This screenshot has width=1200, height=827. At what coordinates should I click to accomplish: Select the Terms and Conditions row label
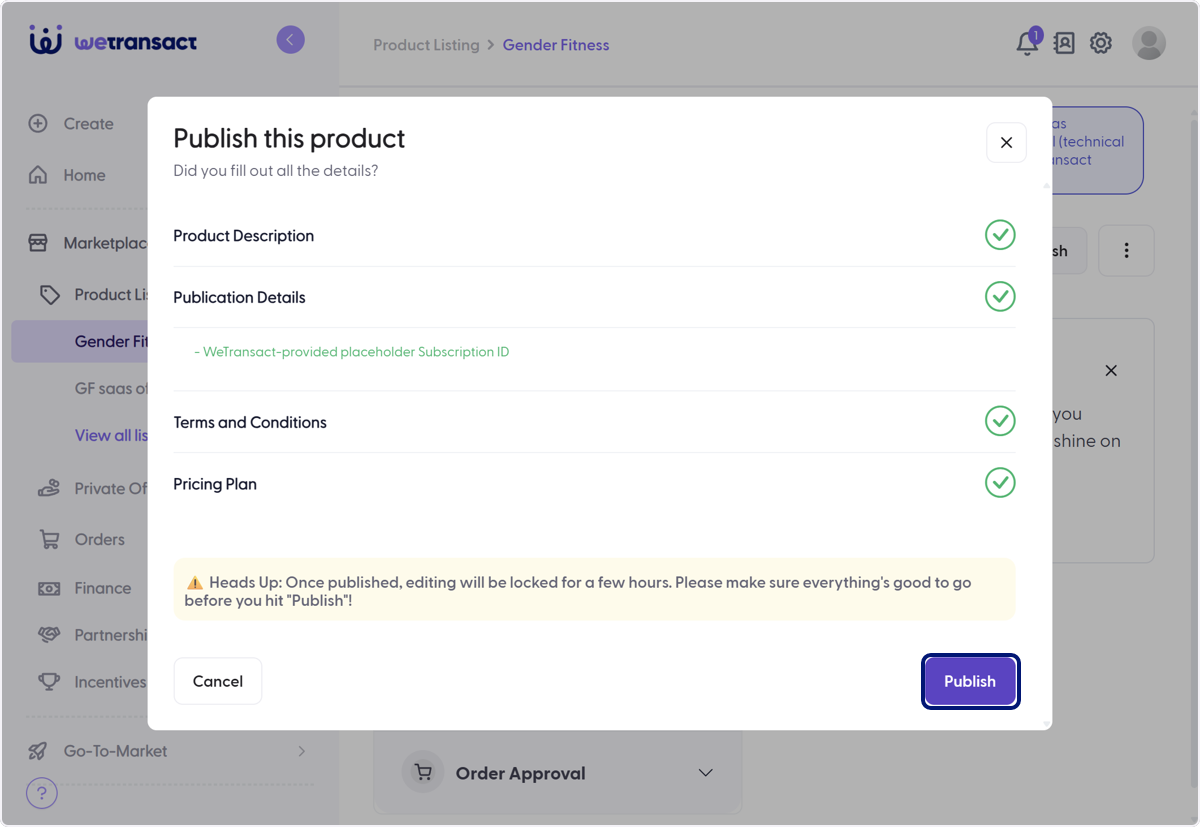250,422
